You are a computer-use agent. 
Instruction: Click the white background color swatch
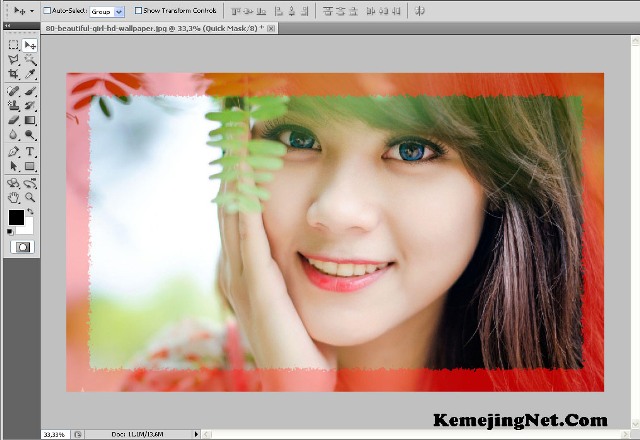(x=27, y=228)
